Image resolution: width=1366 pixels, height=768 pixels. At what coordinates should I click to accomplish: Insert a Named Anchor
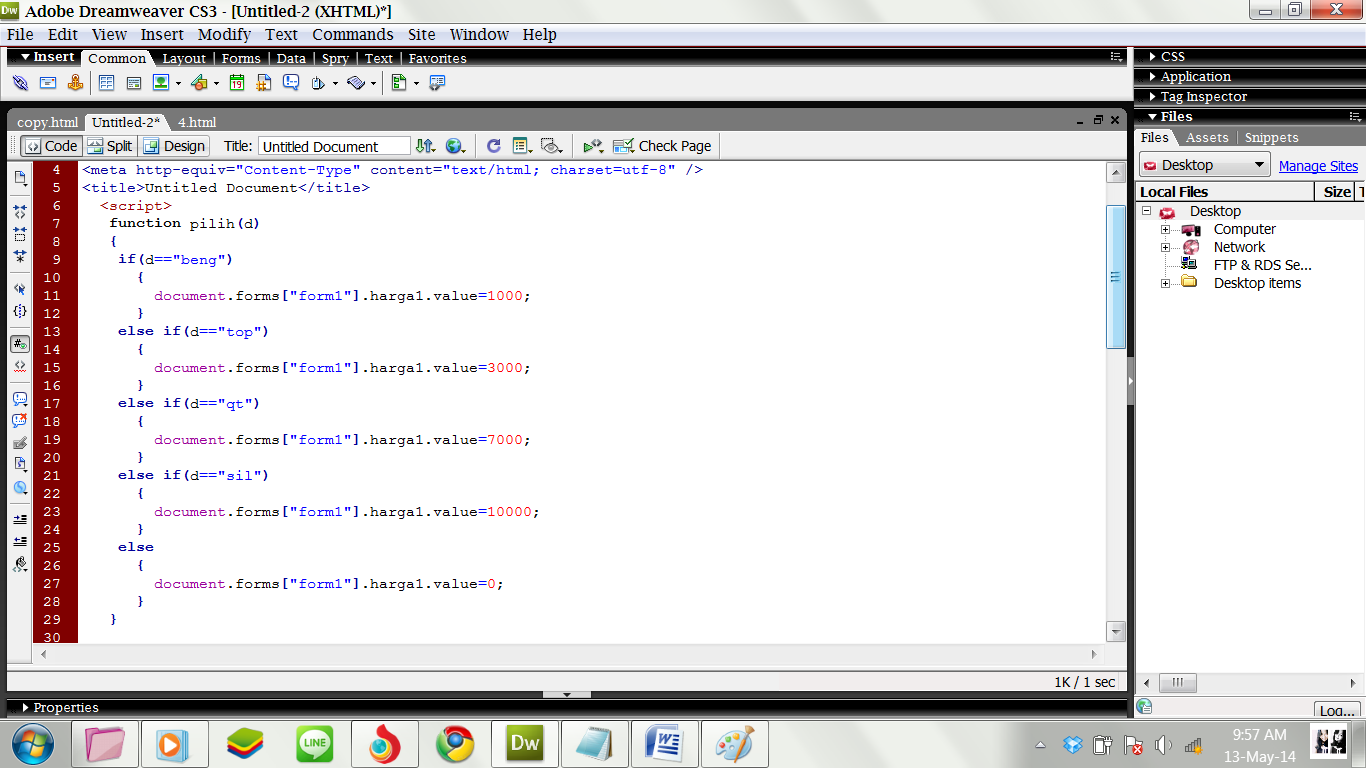click(x=76, y=83)
